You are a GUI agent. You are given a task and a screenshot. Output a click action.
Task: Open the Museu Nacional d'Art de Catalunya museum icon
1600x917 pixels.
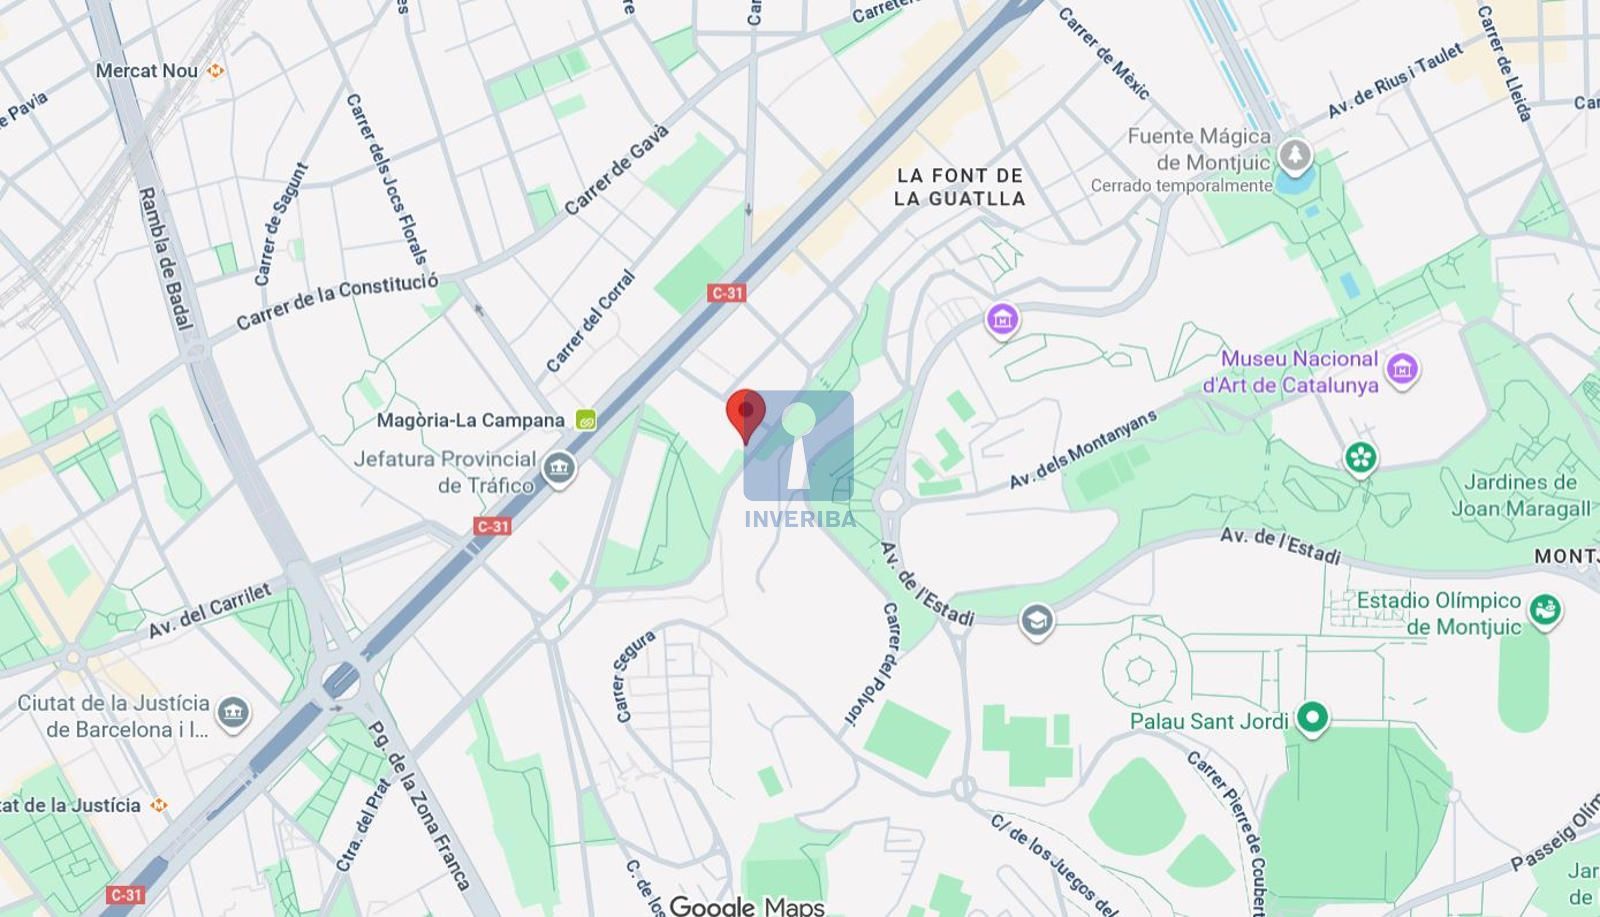coord(1402,370)
